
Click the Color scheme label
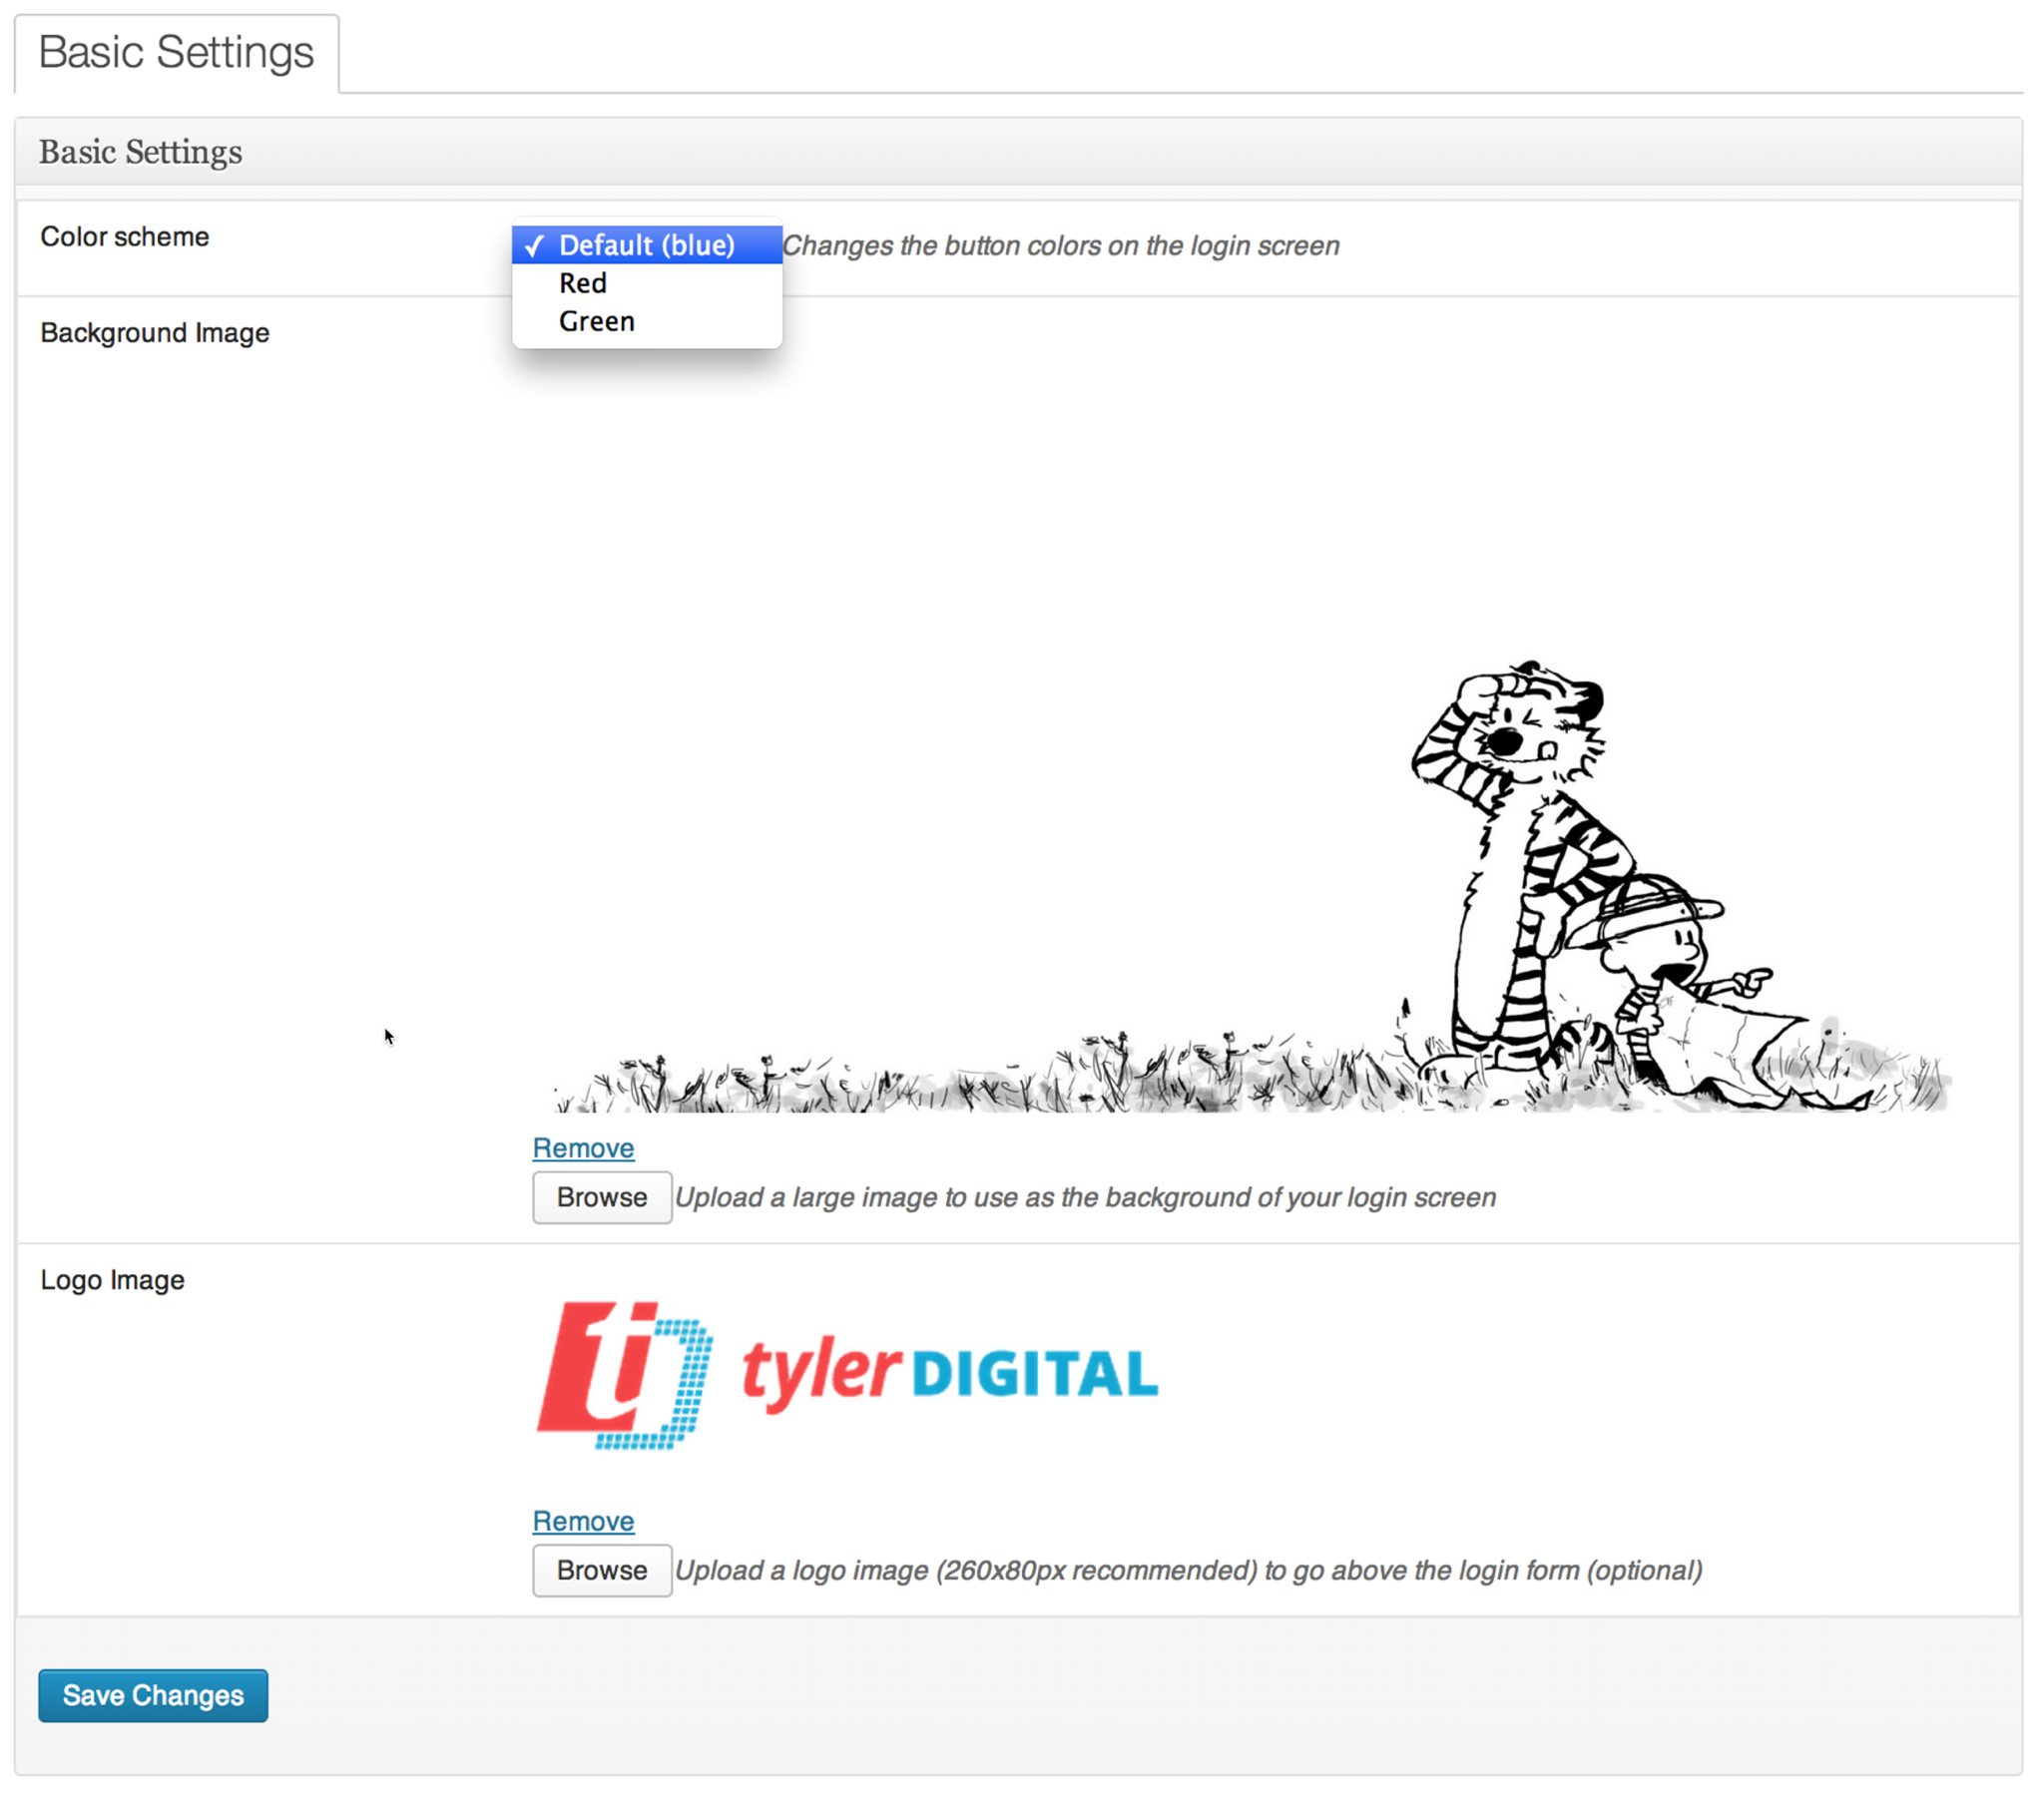(x=125, y=237)
